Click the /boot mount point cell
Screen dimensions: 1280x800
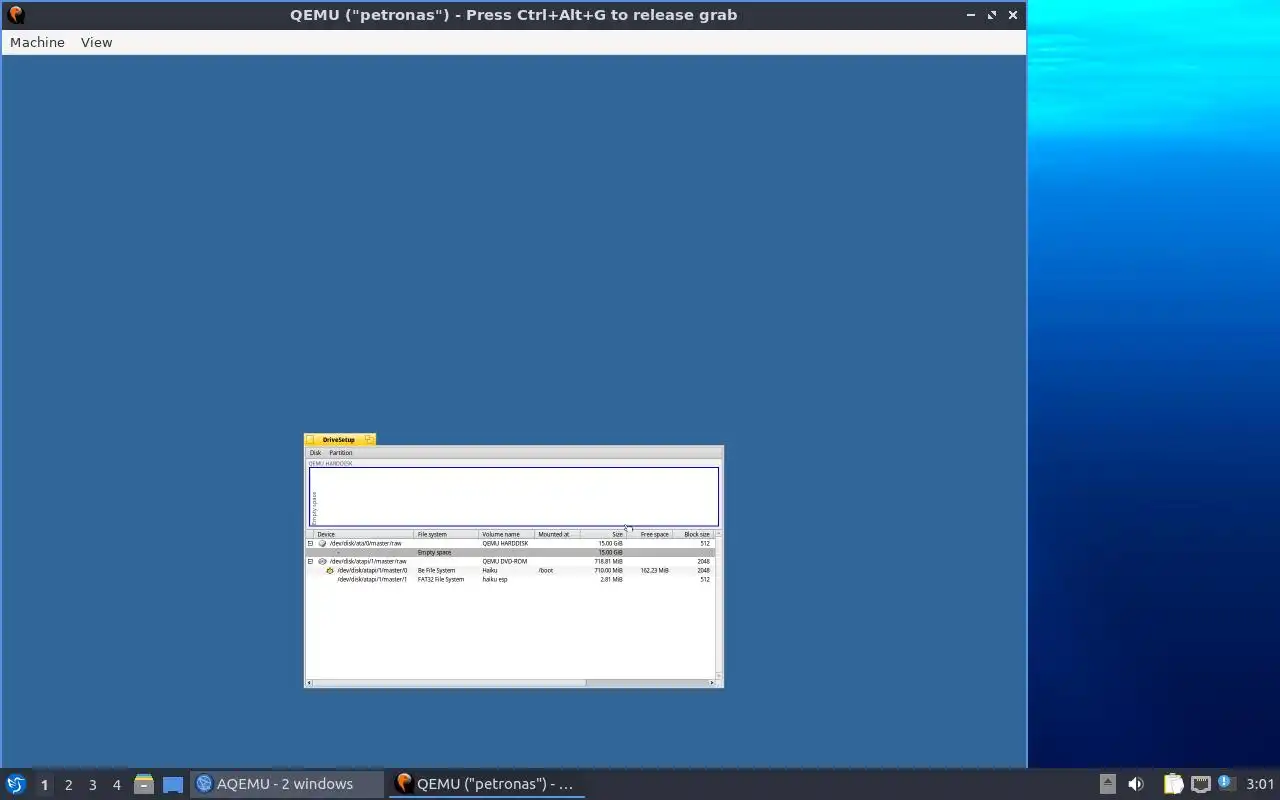point(545,570)
